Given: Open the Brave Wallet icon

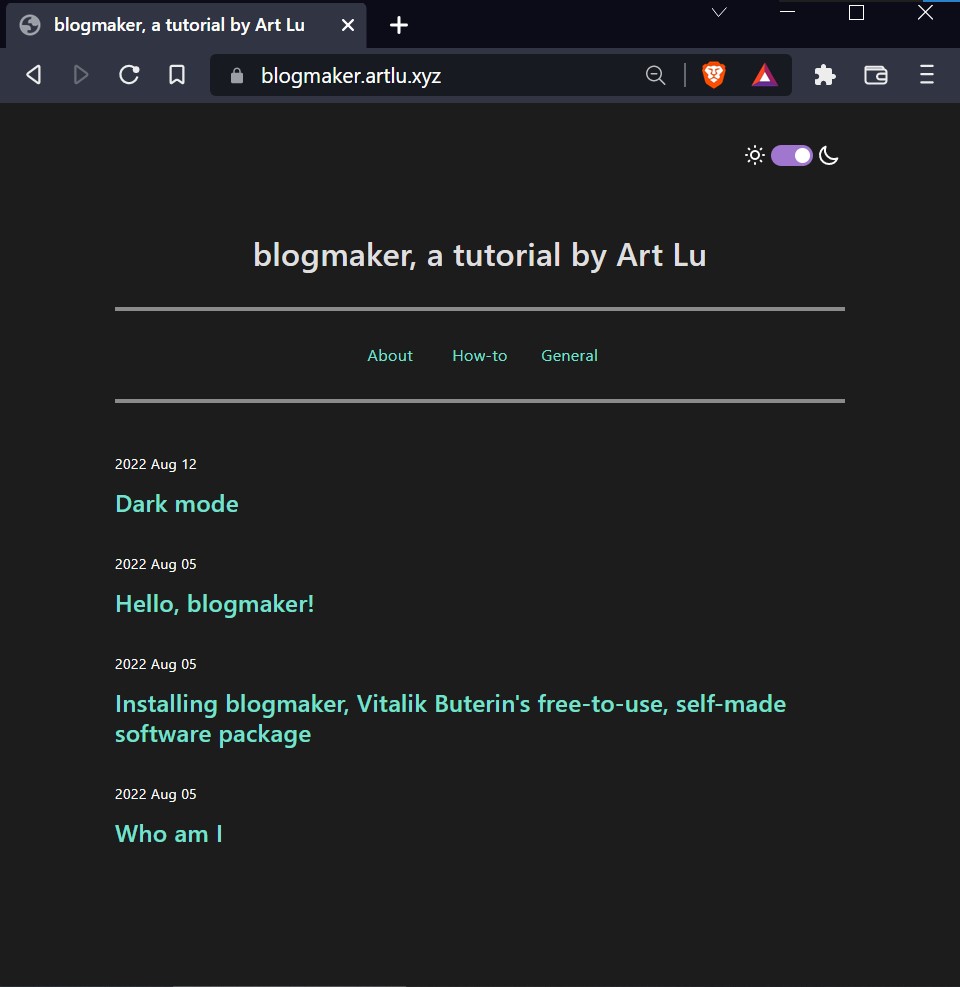Looking at the screenshot, I should (x=876, y=75).
